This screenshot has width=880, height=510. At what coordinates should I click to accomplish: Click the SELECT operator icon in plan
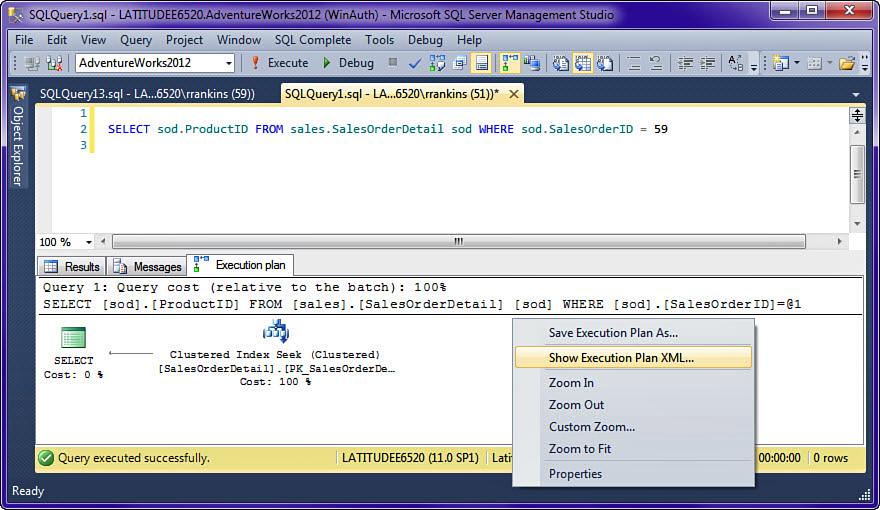click(73, 338)
